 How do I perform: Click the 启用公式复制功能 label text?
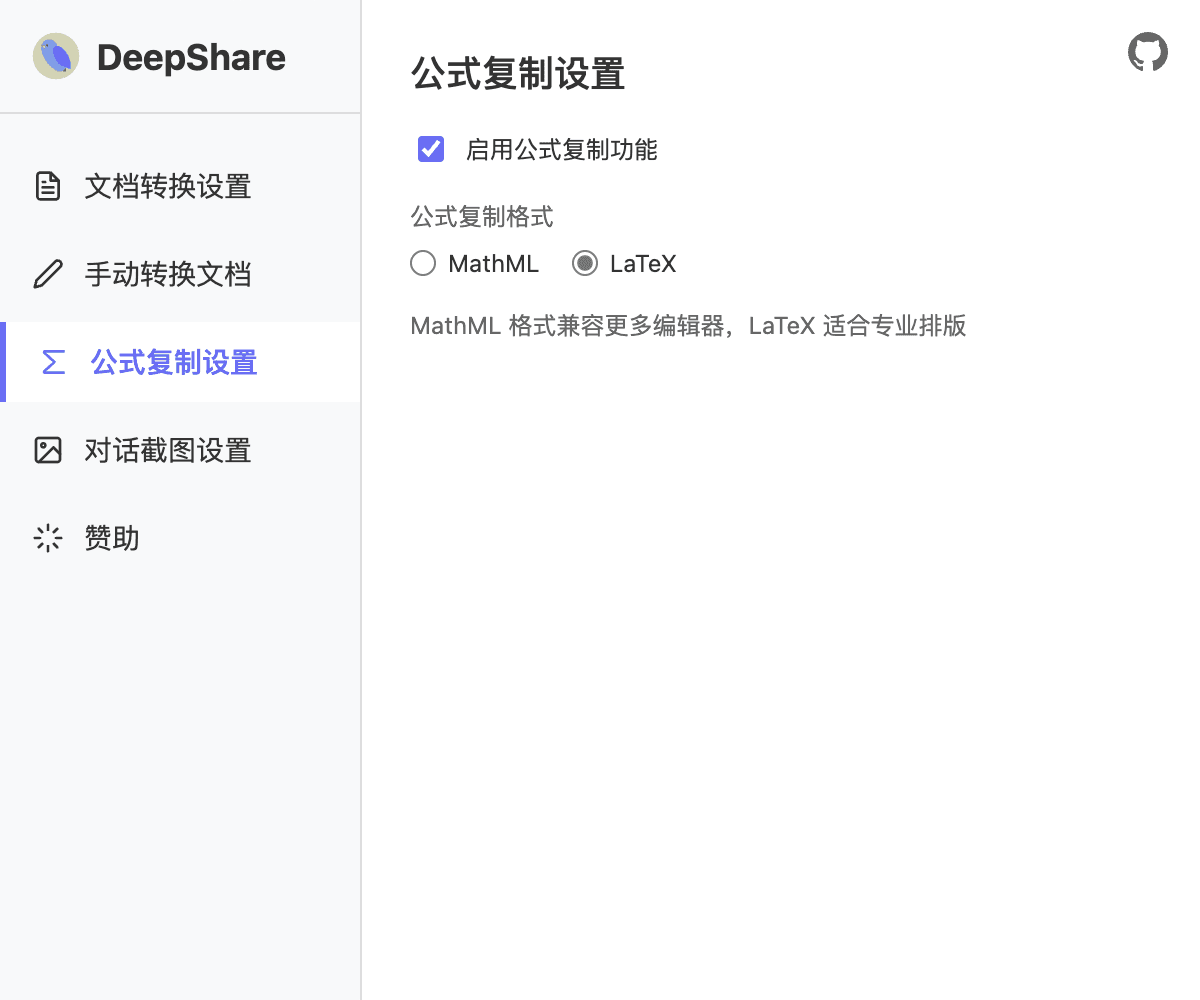(x=561, y=149)
